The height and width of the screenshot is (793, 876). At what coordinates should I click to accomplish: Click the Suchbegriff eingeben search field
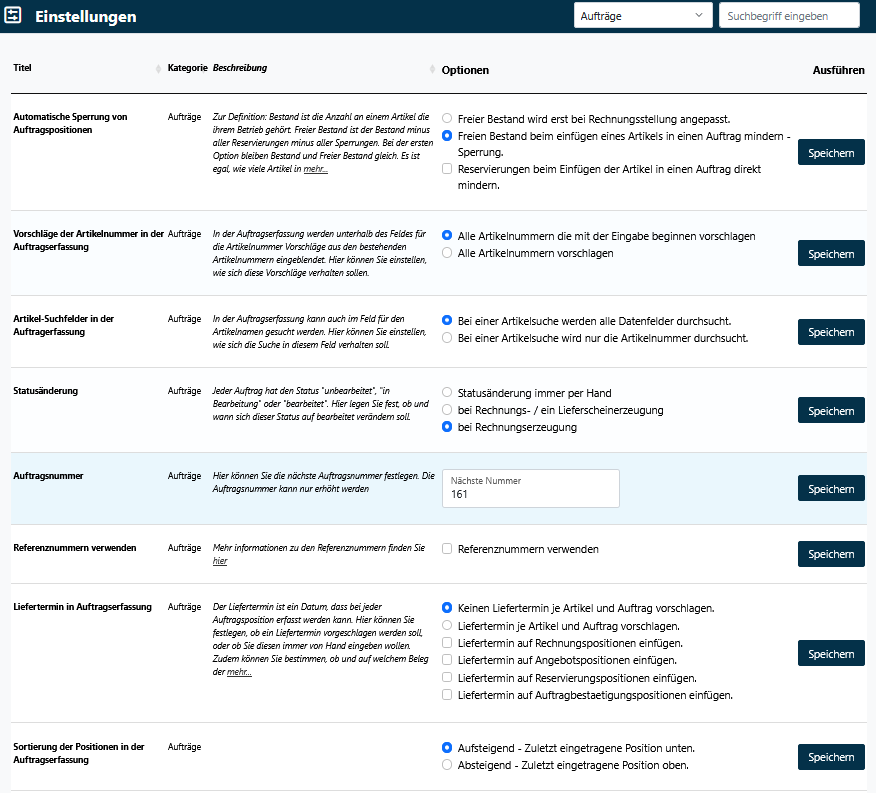(x=788, y=16)
